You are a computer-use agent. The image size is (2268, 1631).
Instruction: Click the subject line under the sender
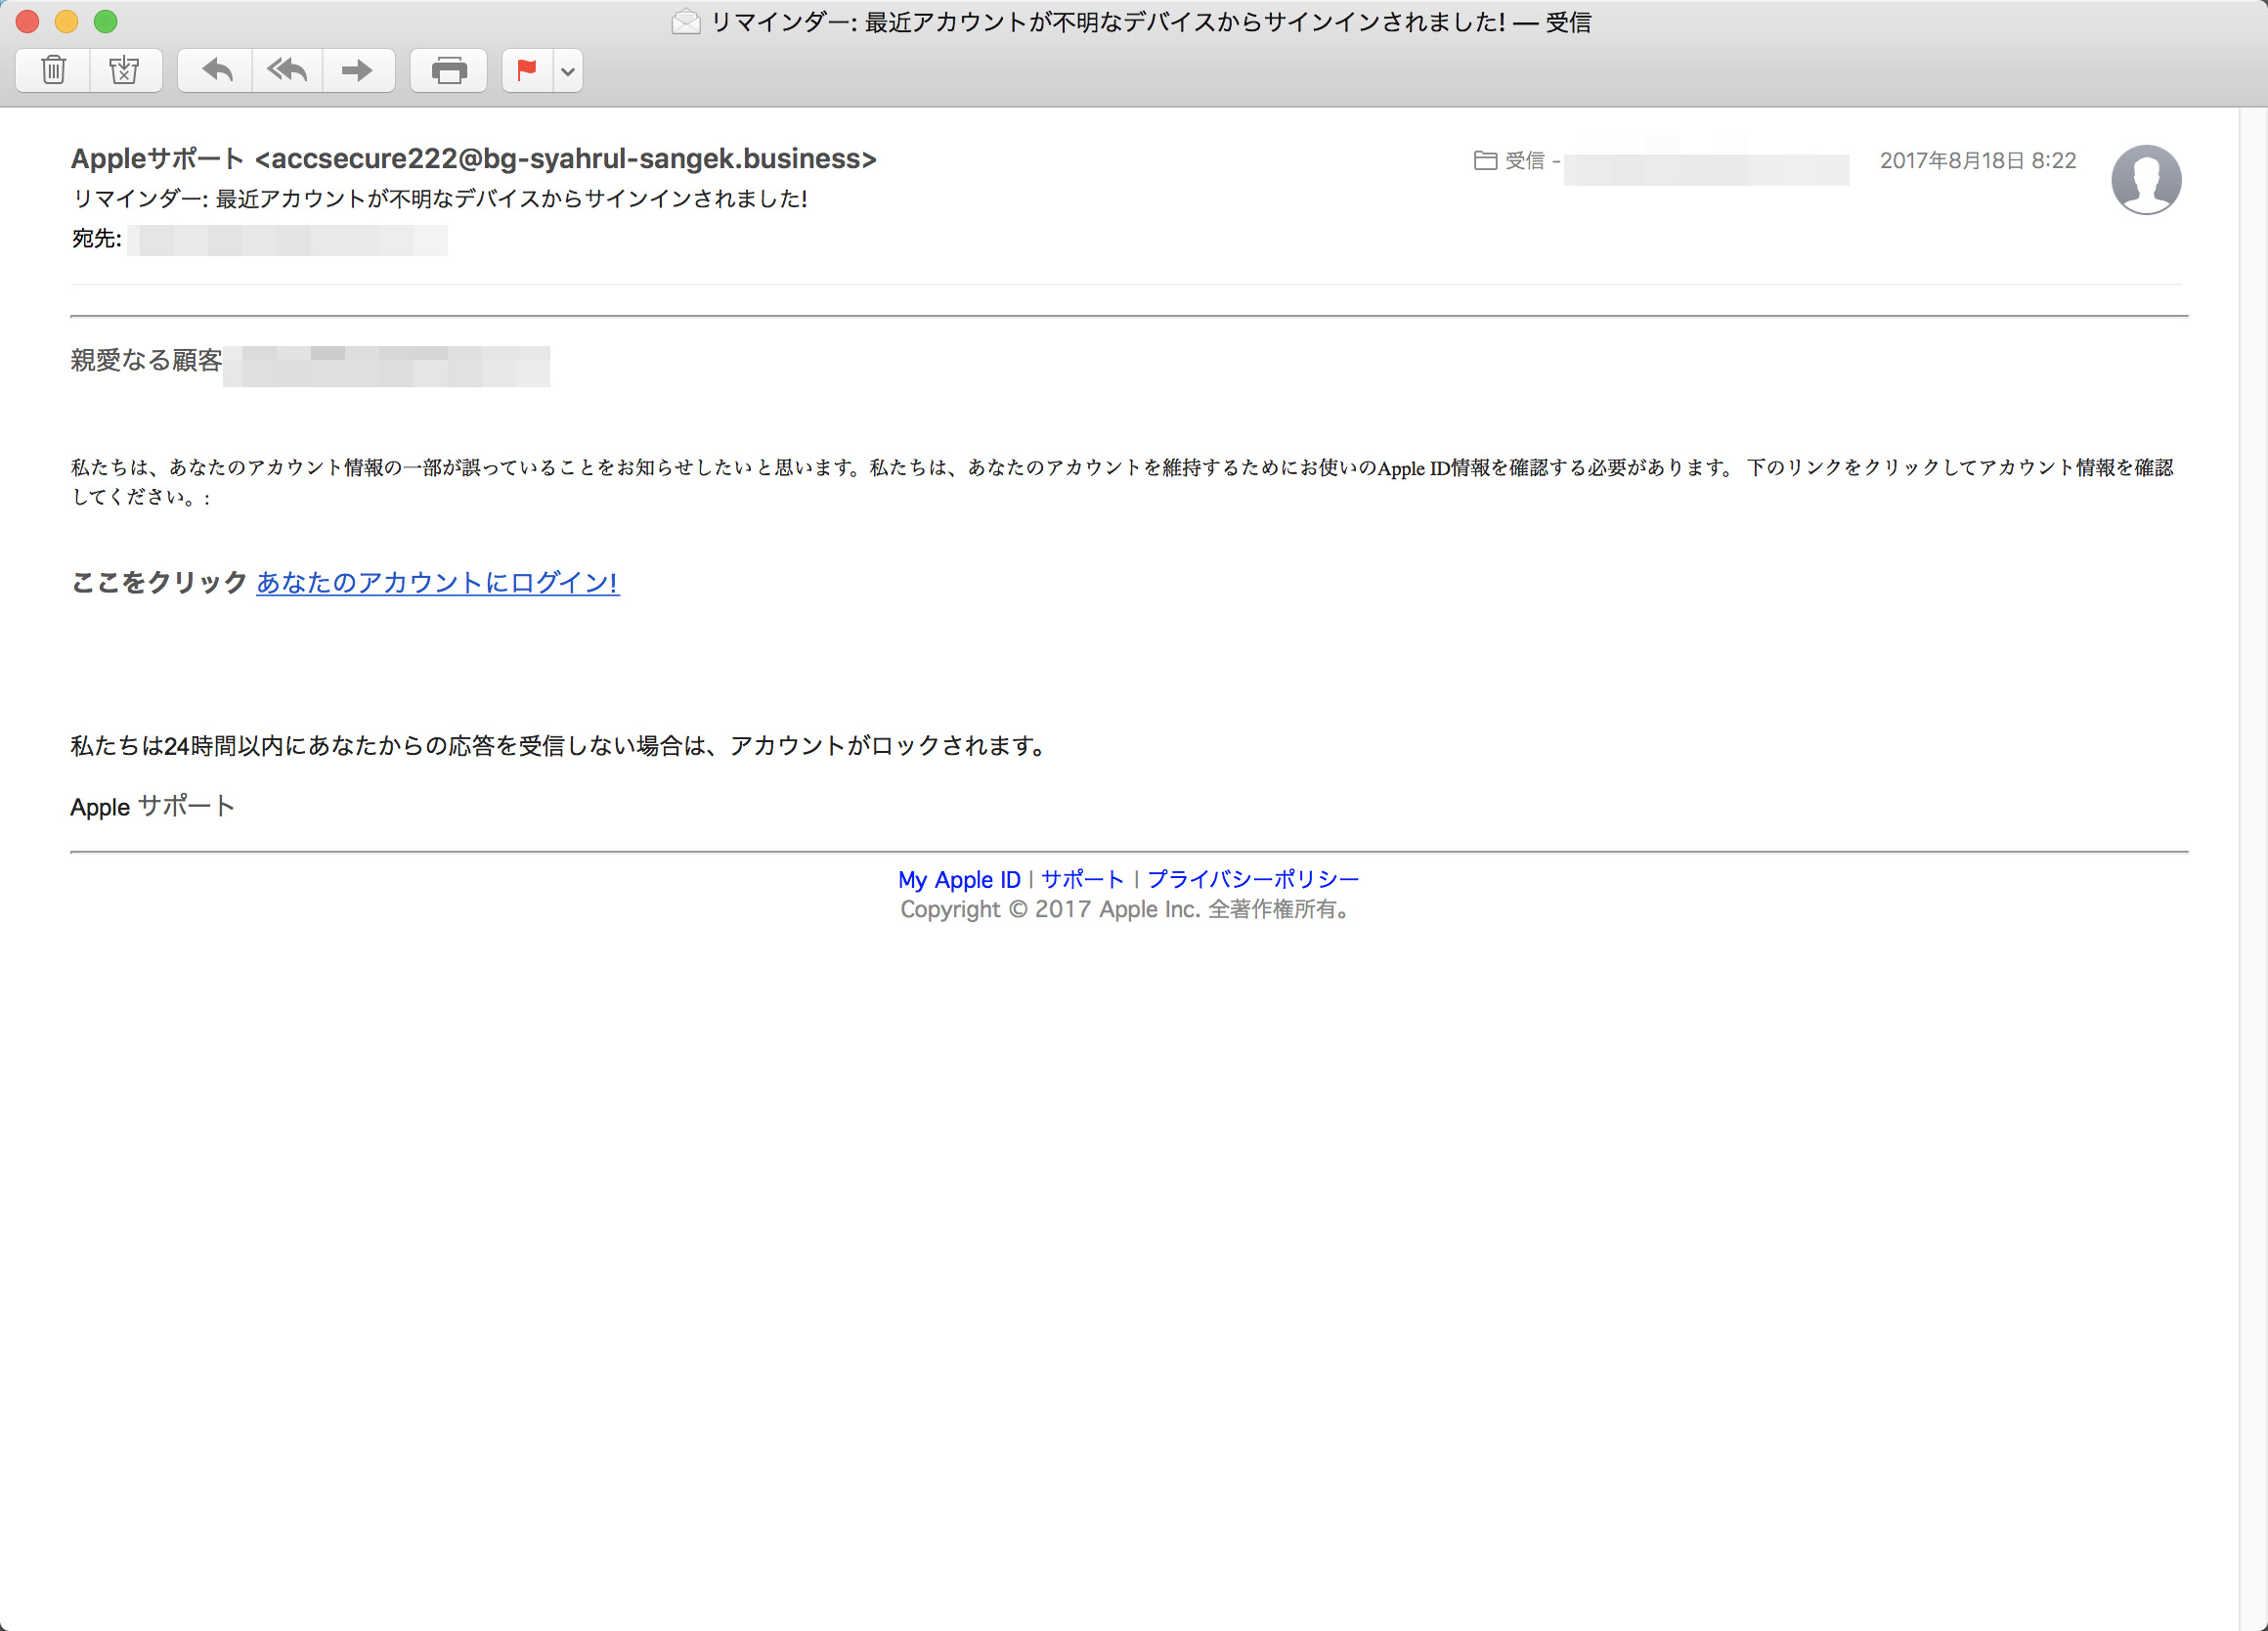[439, 199]
